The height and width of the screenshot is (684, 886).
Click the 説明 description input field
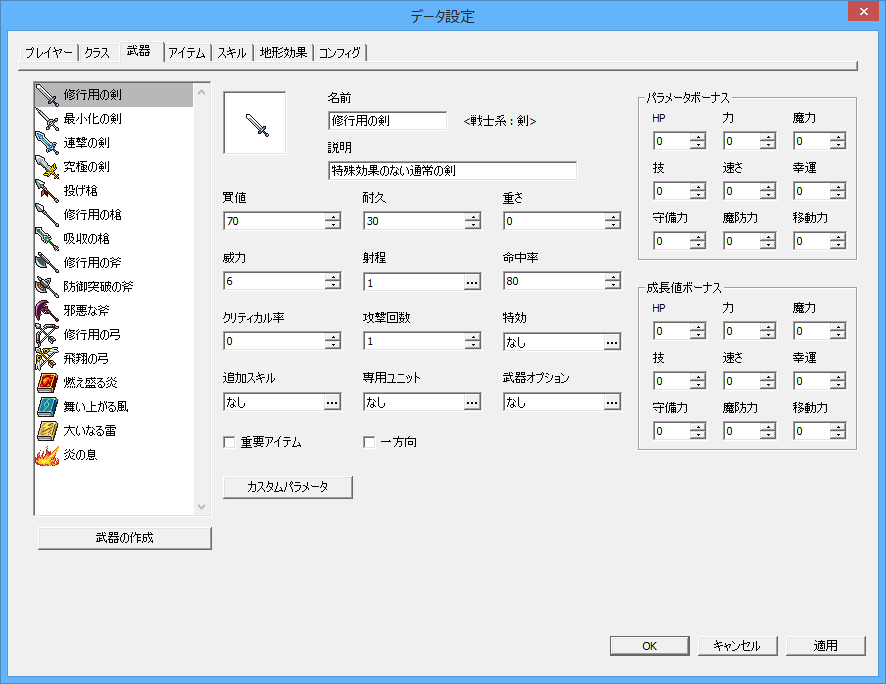pyautogui.click(x=452, y=171)
